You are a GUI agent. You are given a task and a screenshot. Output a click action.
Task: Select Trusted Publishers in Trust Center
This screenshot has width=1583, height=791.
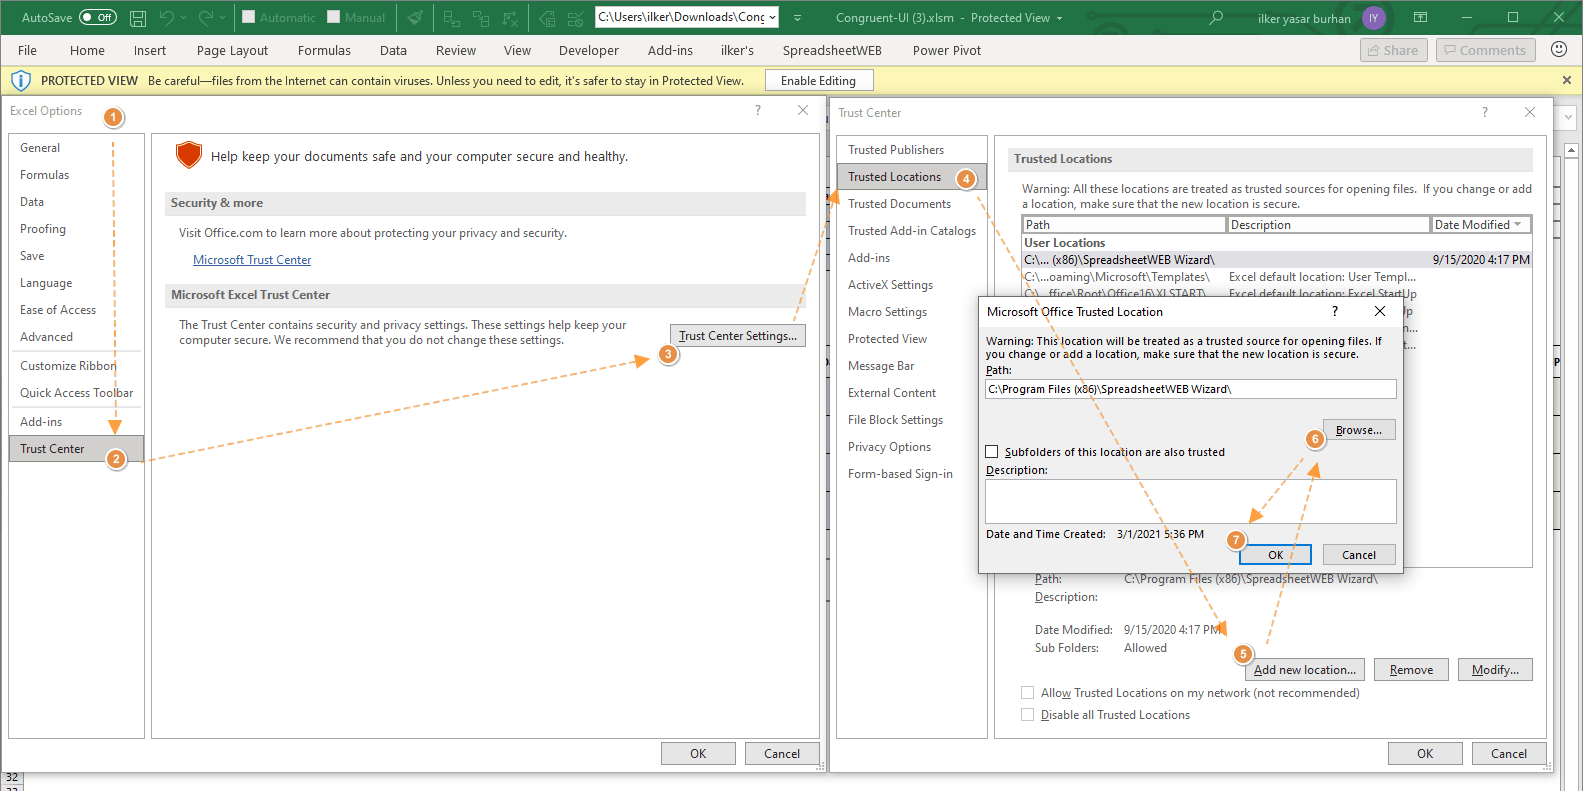(x=912, y=150)
